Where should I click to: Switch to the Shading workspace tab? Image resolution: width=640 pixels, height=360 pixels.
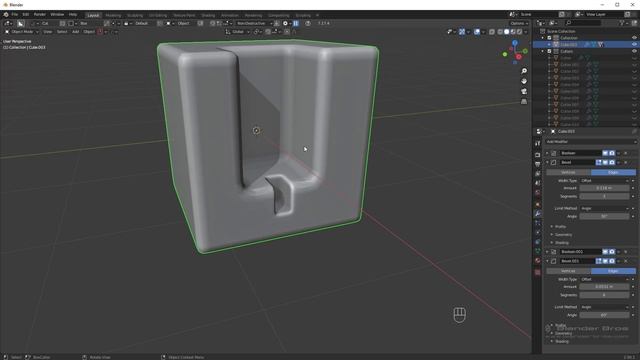coord(208,15)
